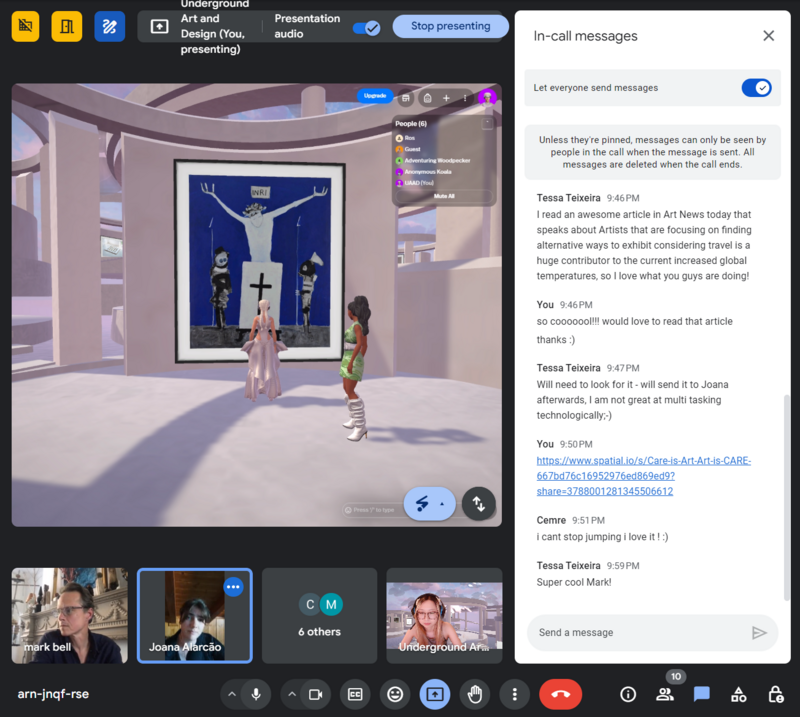Open the Spatial store icon

(x=406, y=98)
